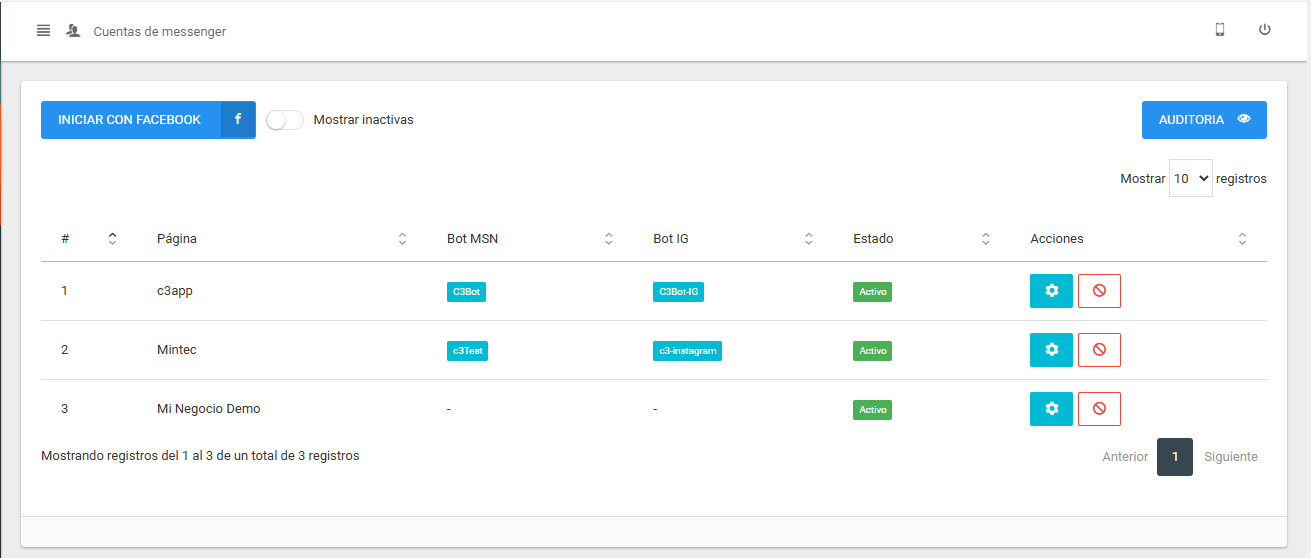The image size is (1311, 558).
Task: Click deactivate icon for c3app row
Action: pyautogui.click(x=1099, y=291)
